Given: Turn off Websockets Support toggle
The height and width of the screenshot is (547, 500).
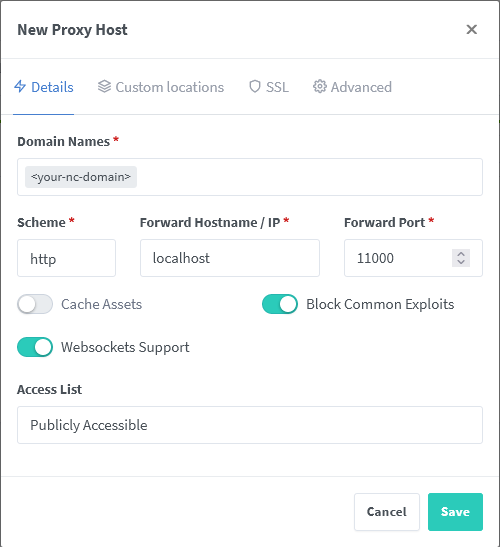Looking at the screenshot, I should pos(35,347).
